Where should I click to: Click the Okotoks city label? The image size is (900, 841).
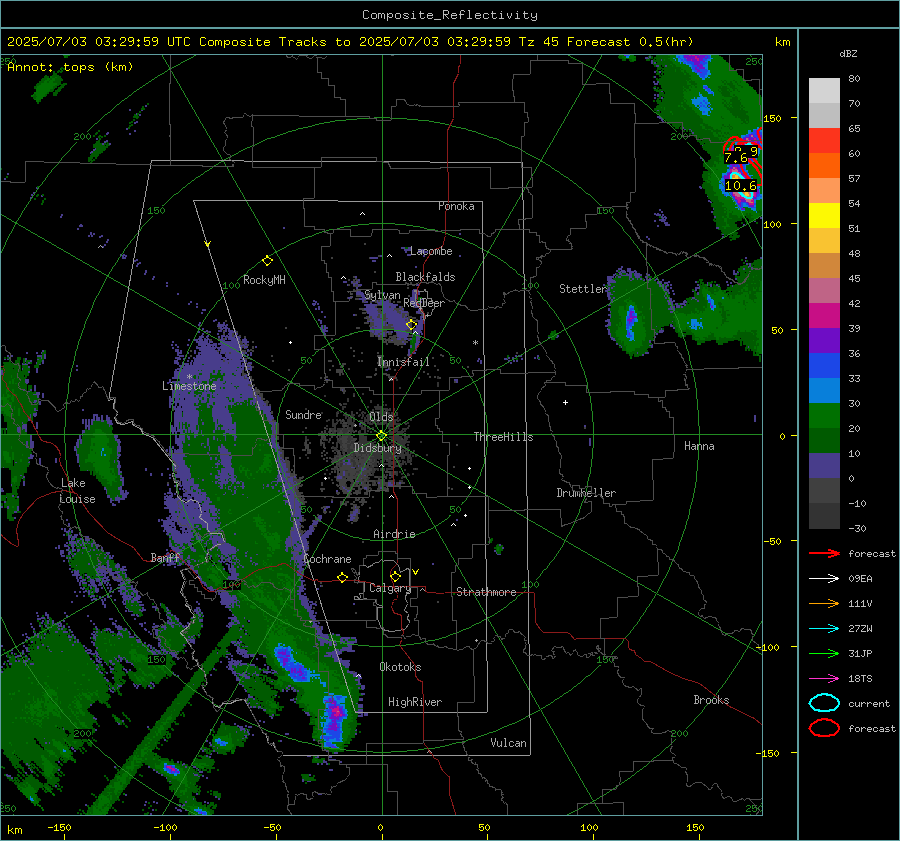pos(400,667)
